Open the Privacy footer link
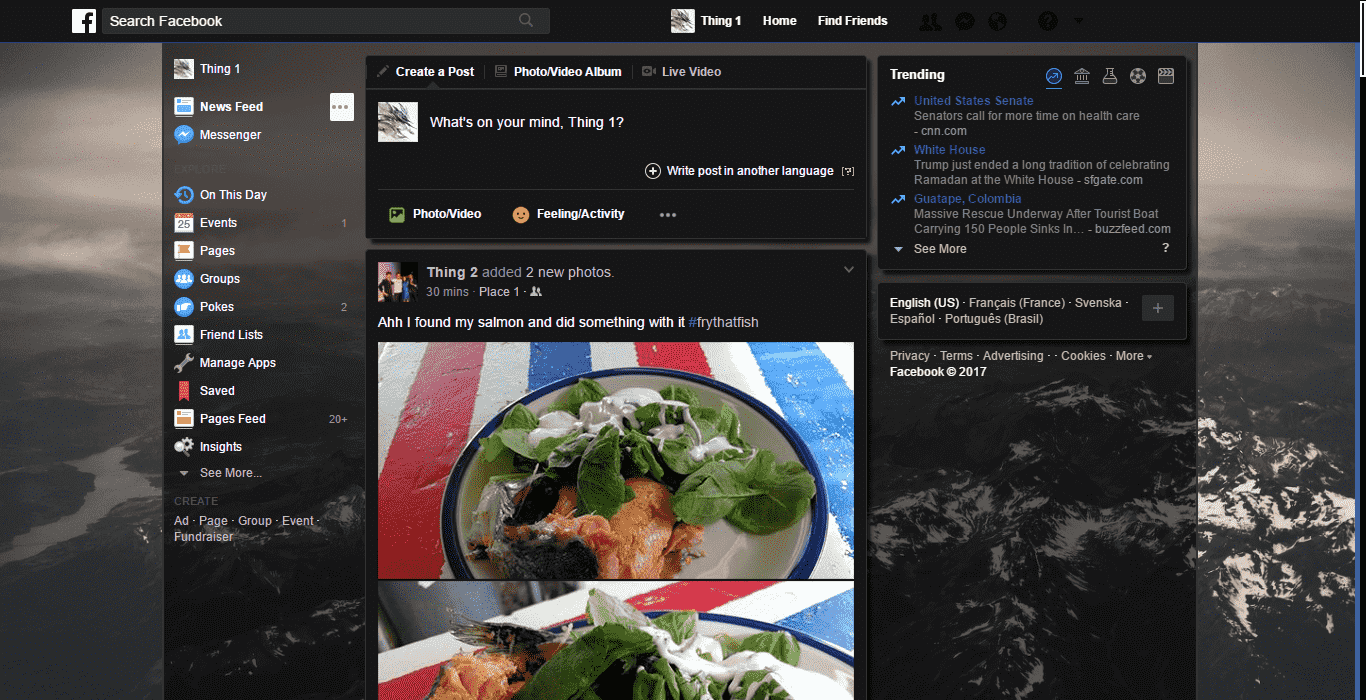The height and width of the screenshot is (700, 1366). click(910, 356)
